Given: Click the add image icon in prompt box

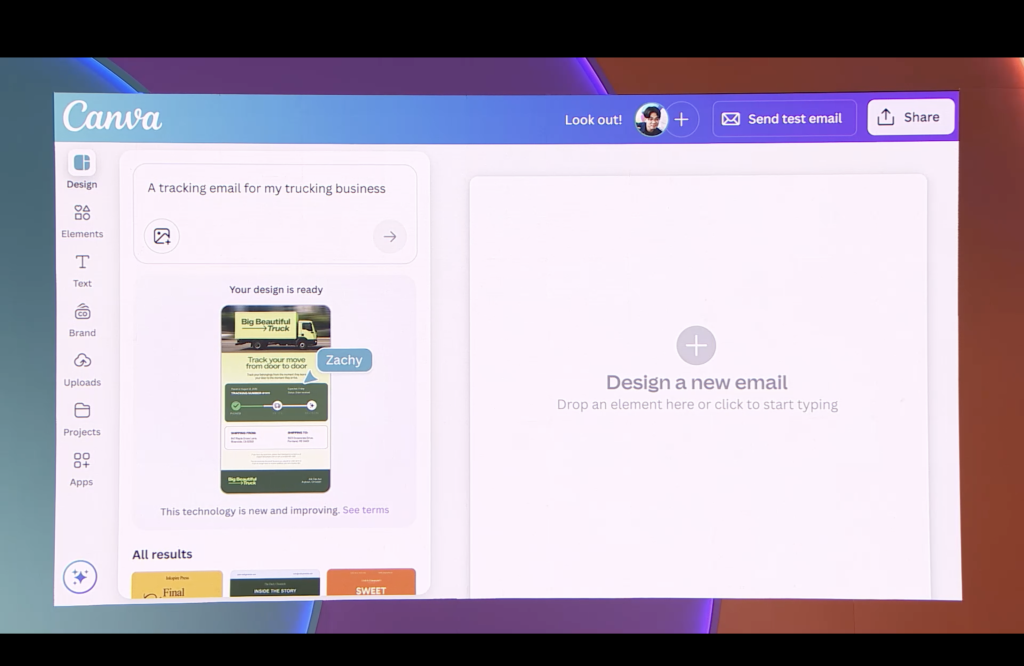Looking at the screenshot, I should coord(162,236).
